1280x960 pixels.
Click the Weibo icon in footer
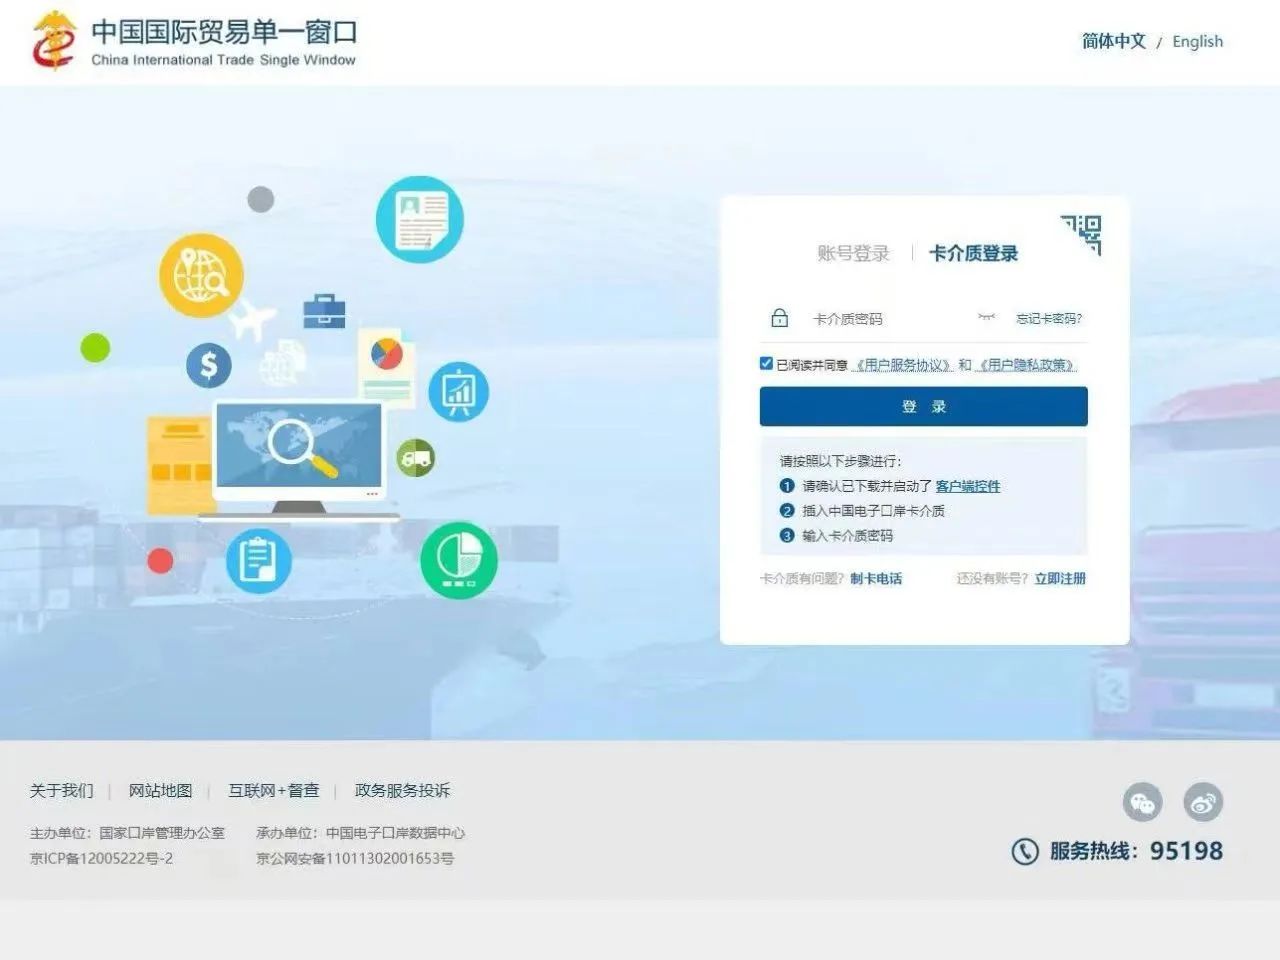pos(1203,802)
